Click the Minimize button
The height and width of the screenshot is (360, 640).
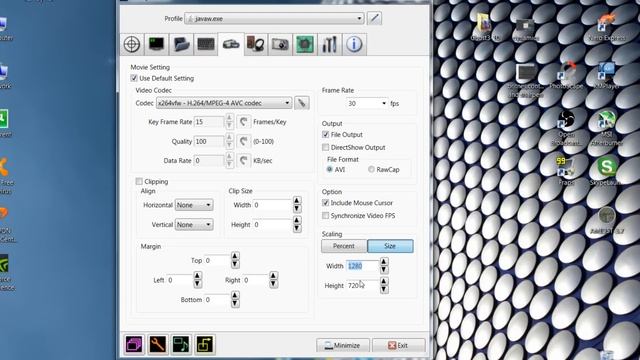(x=343, y=345)
